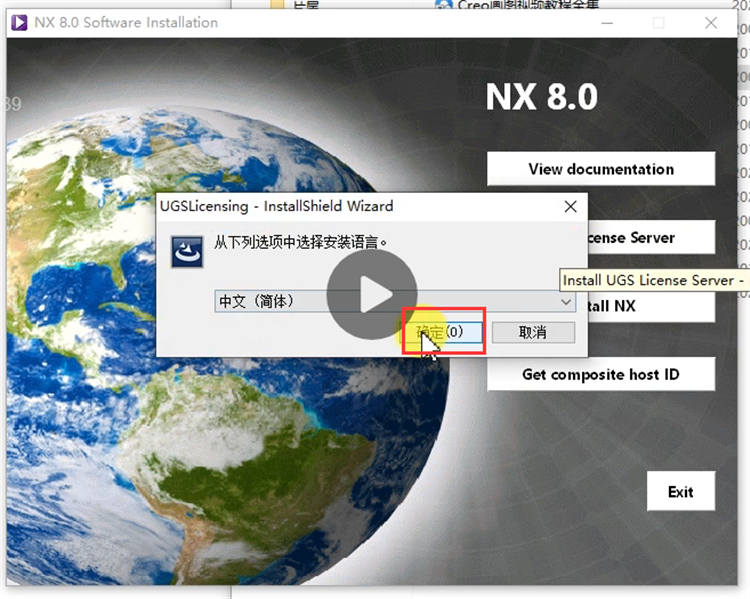
Task: Open the installation language dropdown
Action: 395,301
